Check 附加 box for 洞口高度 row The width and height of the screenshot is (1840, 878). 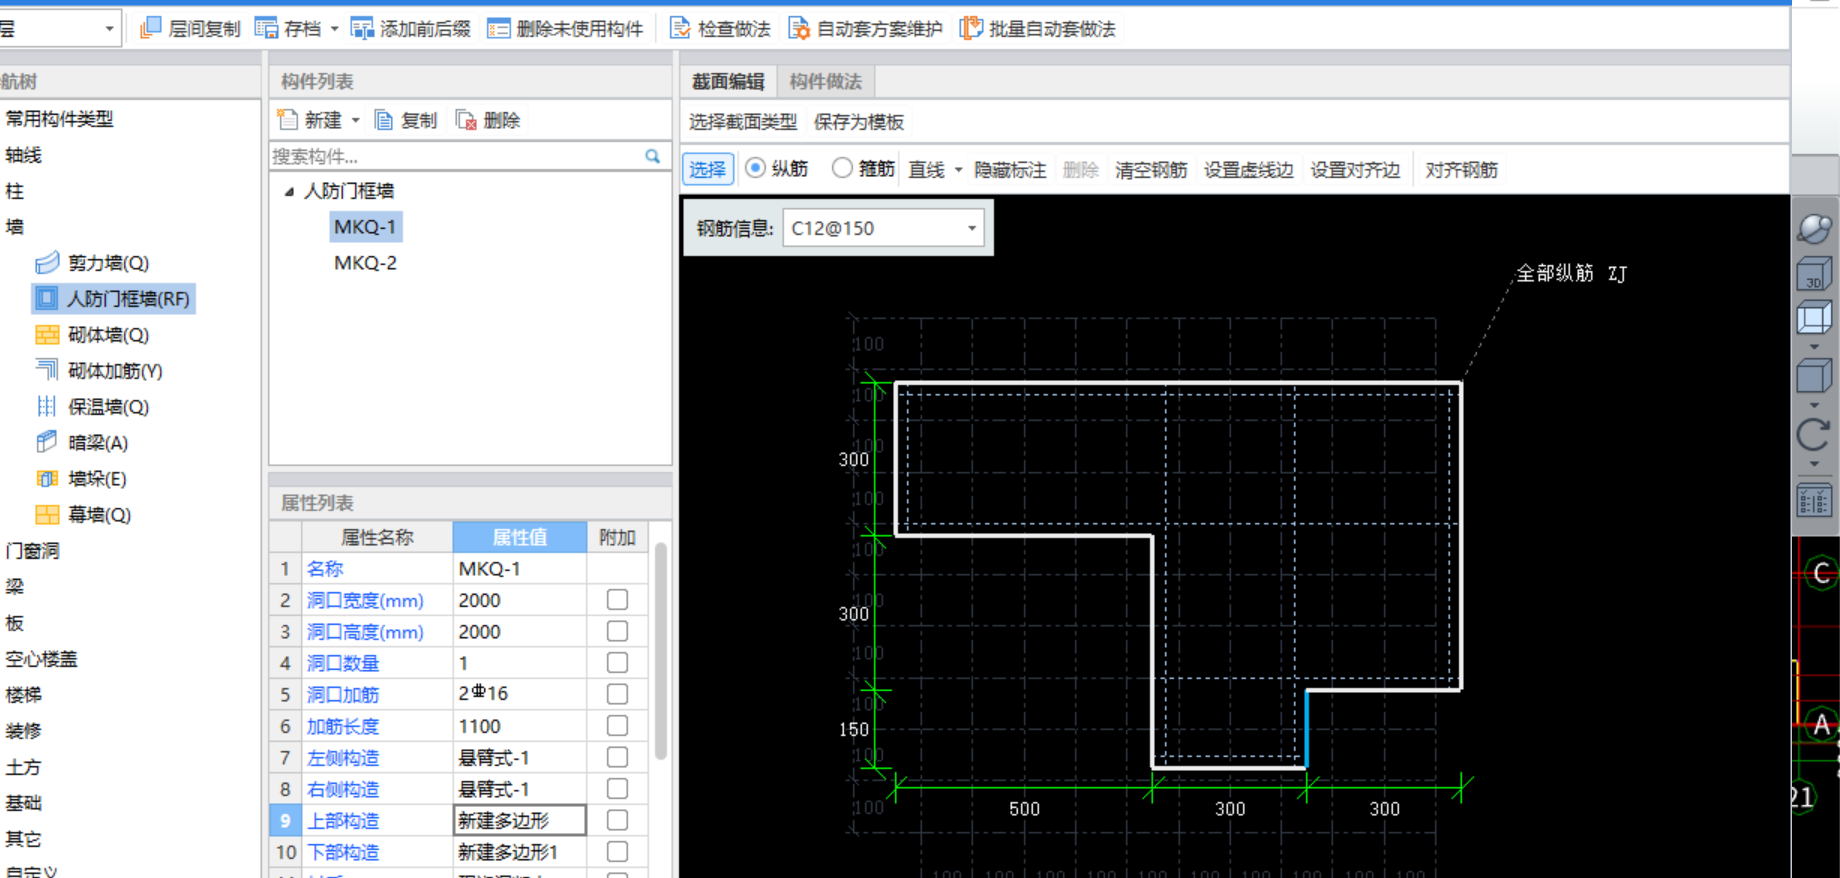click(617, 631)
